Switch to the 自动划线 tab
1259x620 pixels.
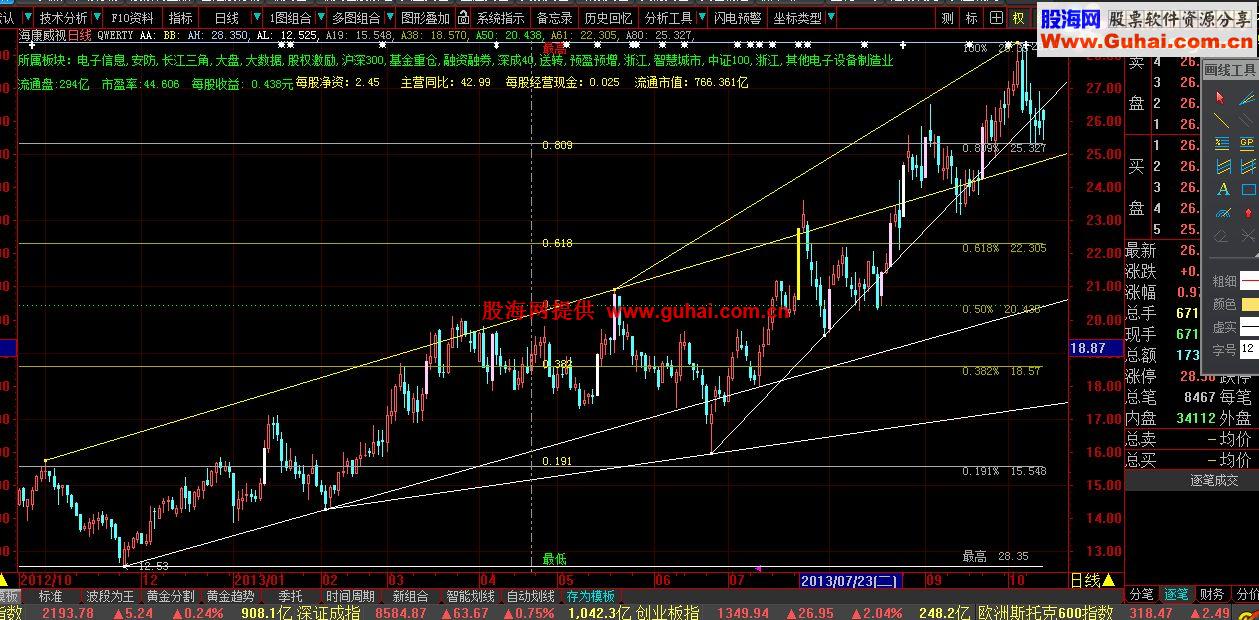point(530,596)
